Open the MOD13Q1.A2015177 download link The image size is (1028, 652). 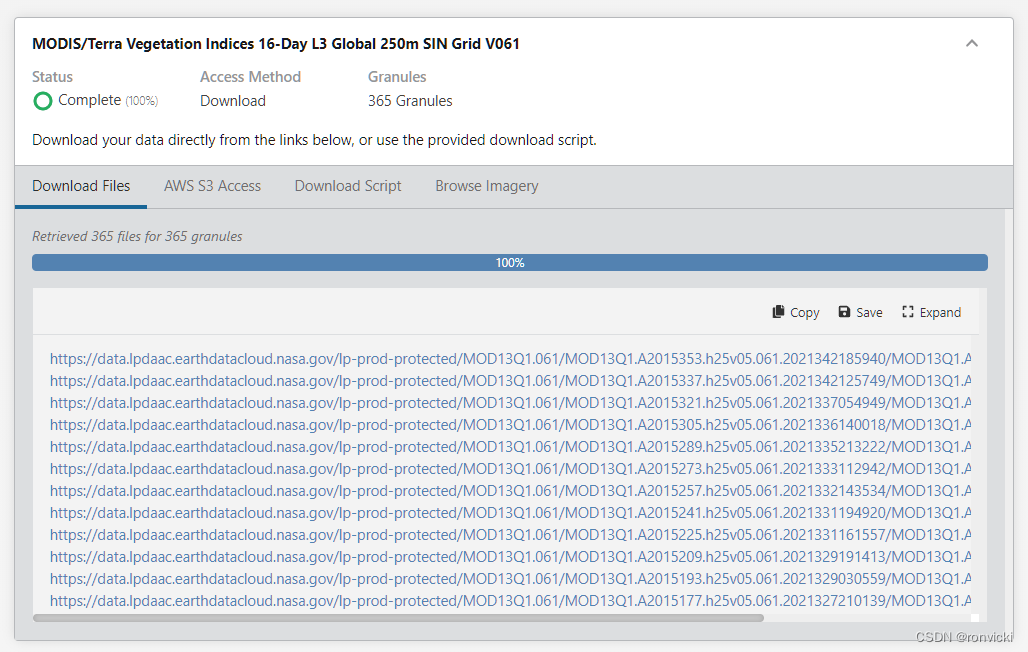[510, 601]
